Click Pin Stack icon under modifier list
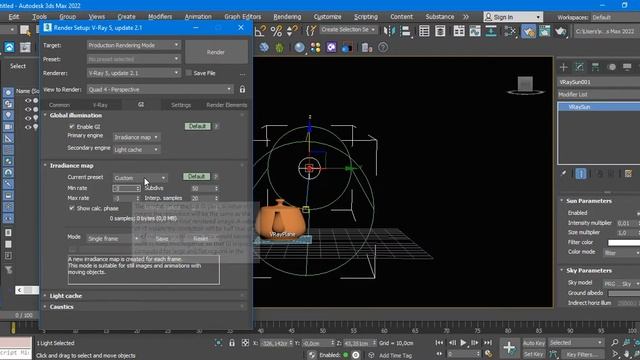 click(x=564, y=173)
